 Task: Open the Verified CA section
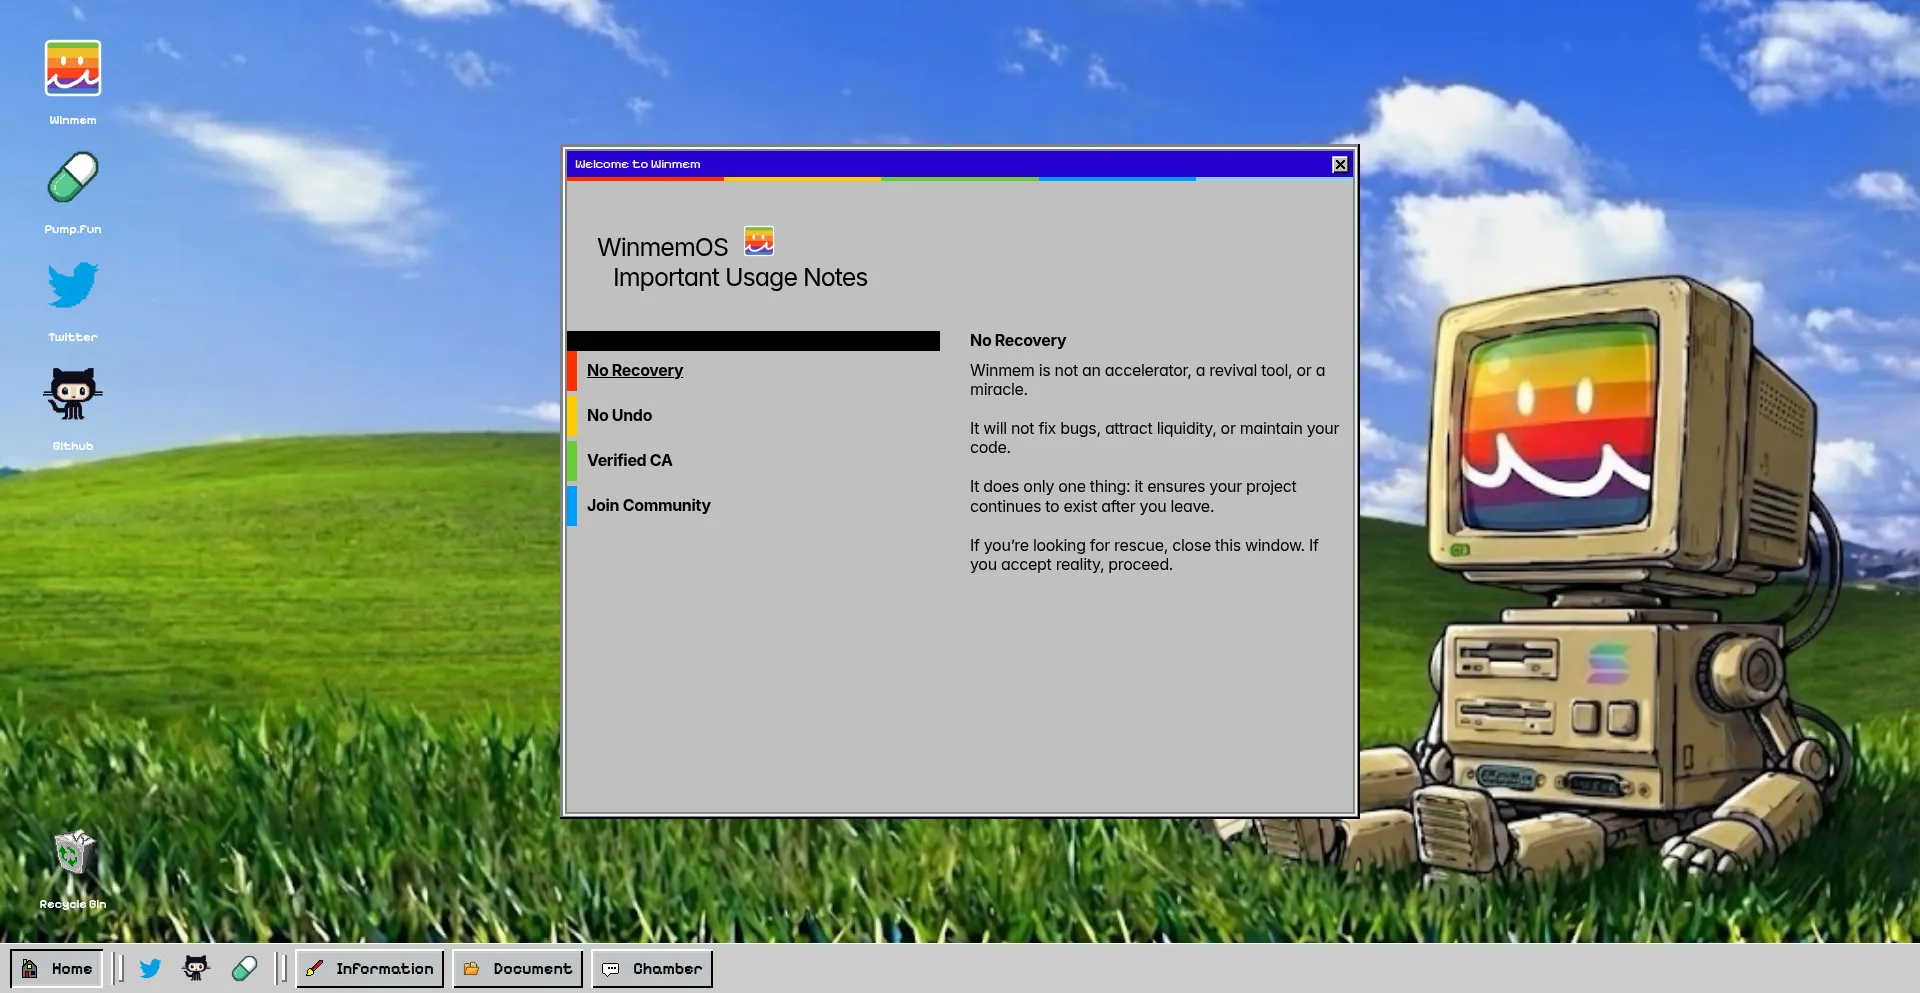[x=629, y=460]
